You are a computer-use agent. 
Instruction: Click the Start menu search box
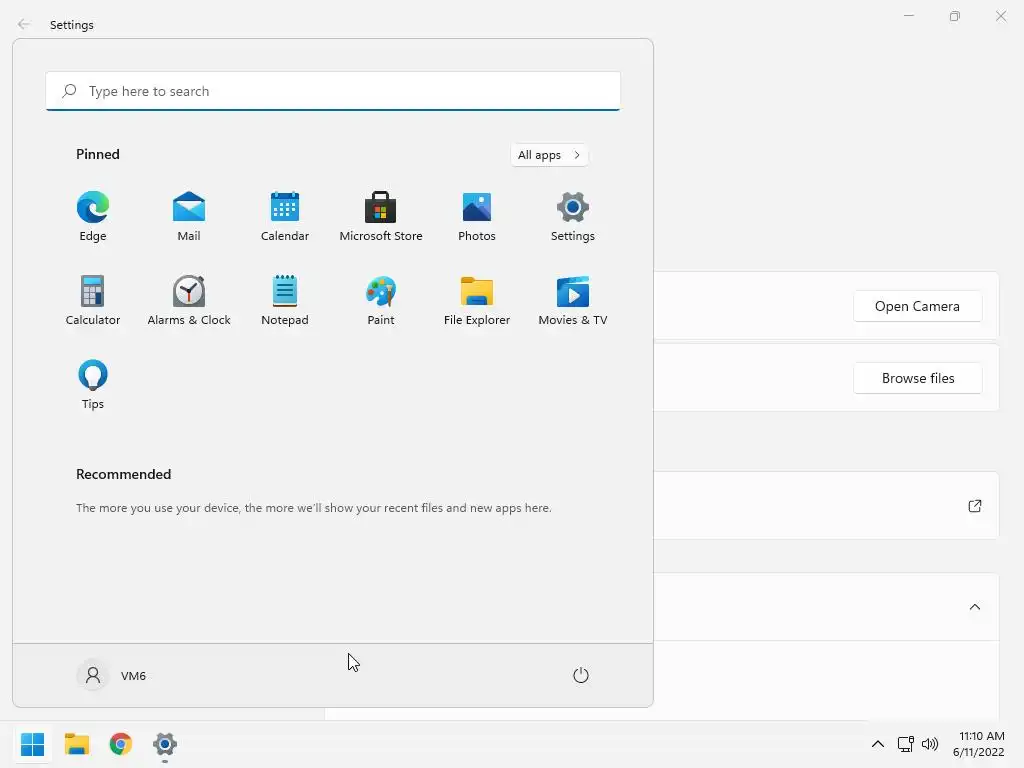333,91
